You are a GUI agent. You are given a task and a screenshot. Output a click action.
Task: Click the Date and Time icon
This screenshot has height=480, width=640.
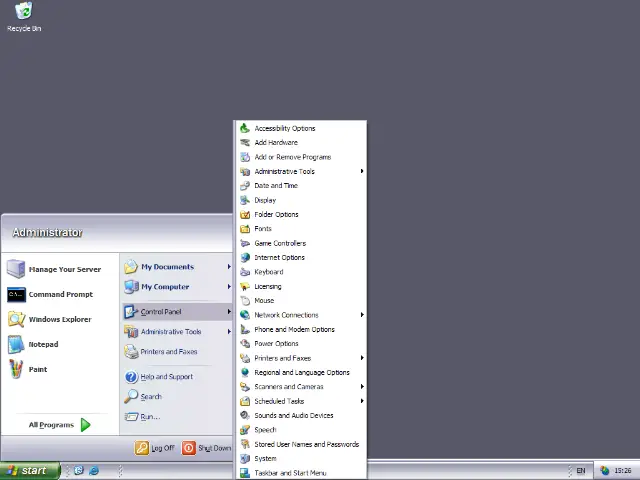pyautogui.click(x=245, y=186)
